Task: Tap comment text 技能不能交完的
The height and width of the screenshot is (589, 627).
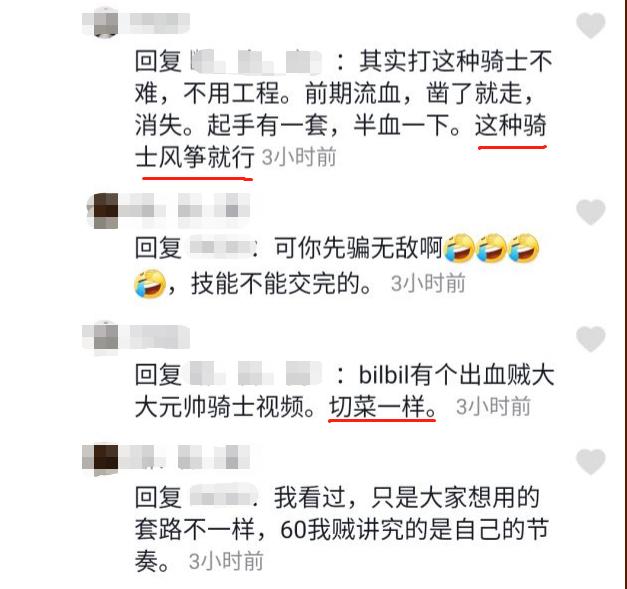Action: coord(282,284)
